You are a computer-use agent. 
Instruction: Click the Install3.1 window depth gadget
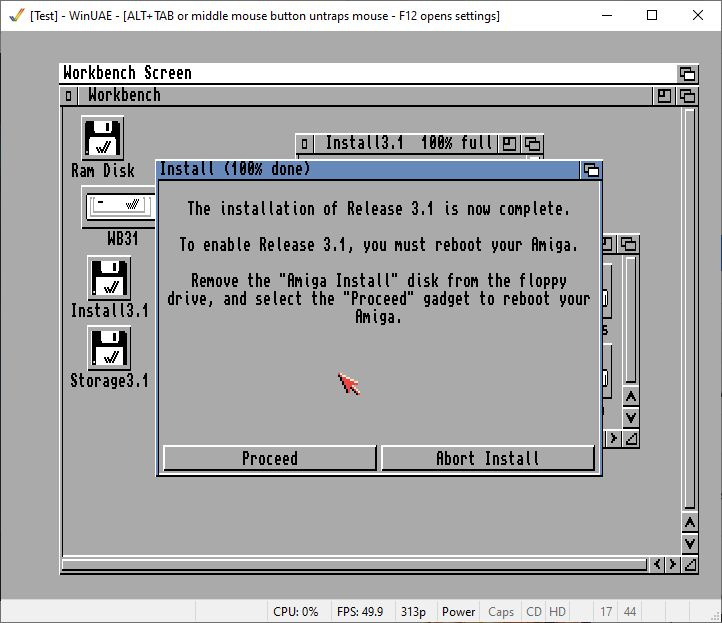click(532, 144)
